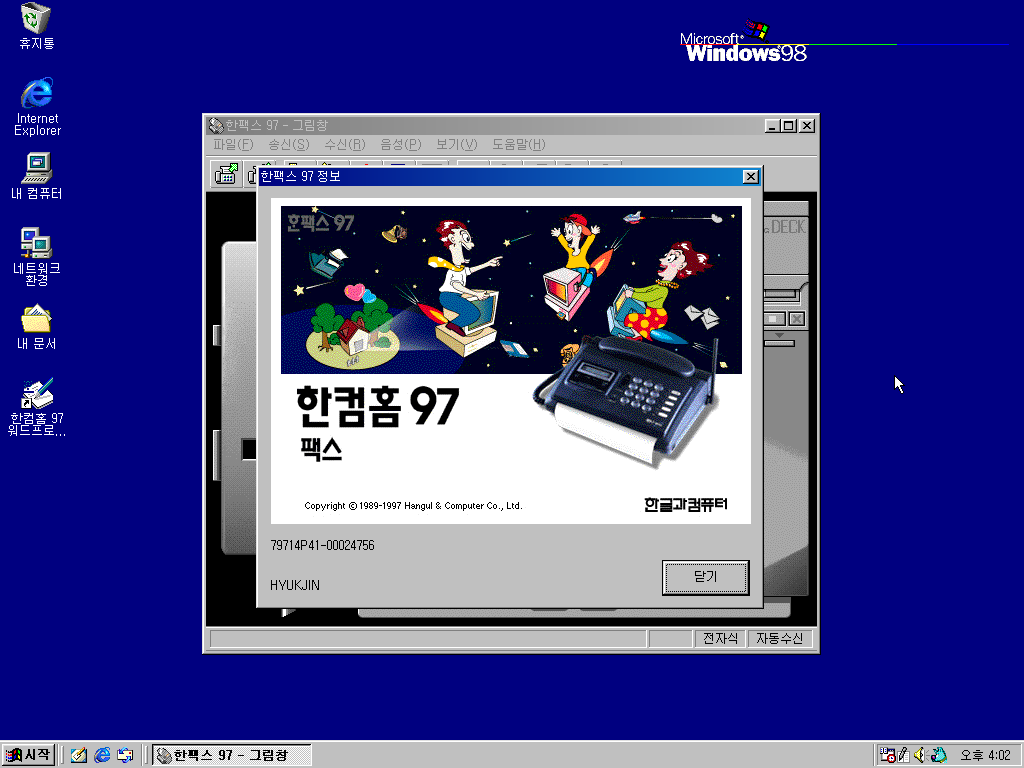This screenshot has height=768, width=1024.
Task: Select the 한컴홈 97 워드프로세서 desktop shortcut
Action: [x=37, y=407]
